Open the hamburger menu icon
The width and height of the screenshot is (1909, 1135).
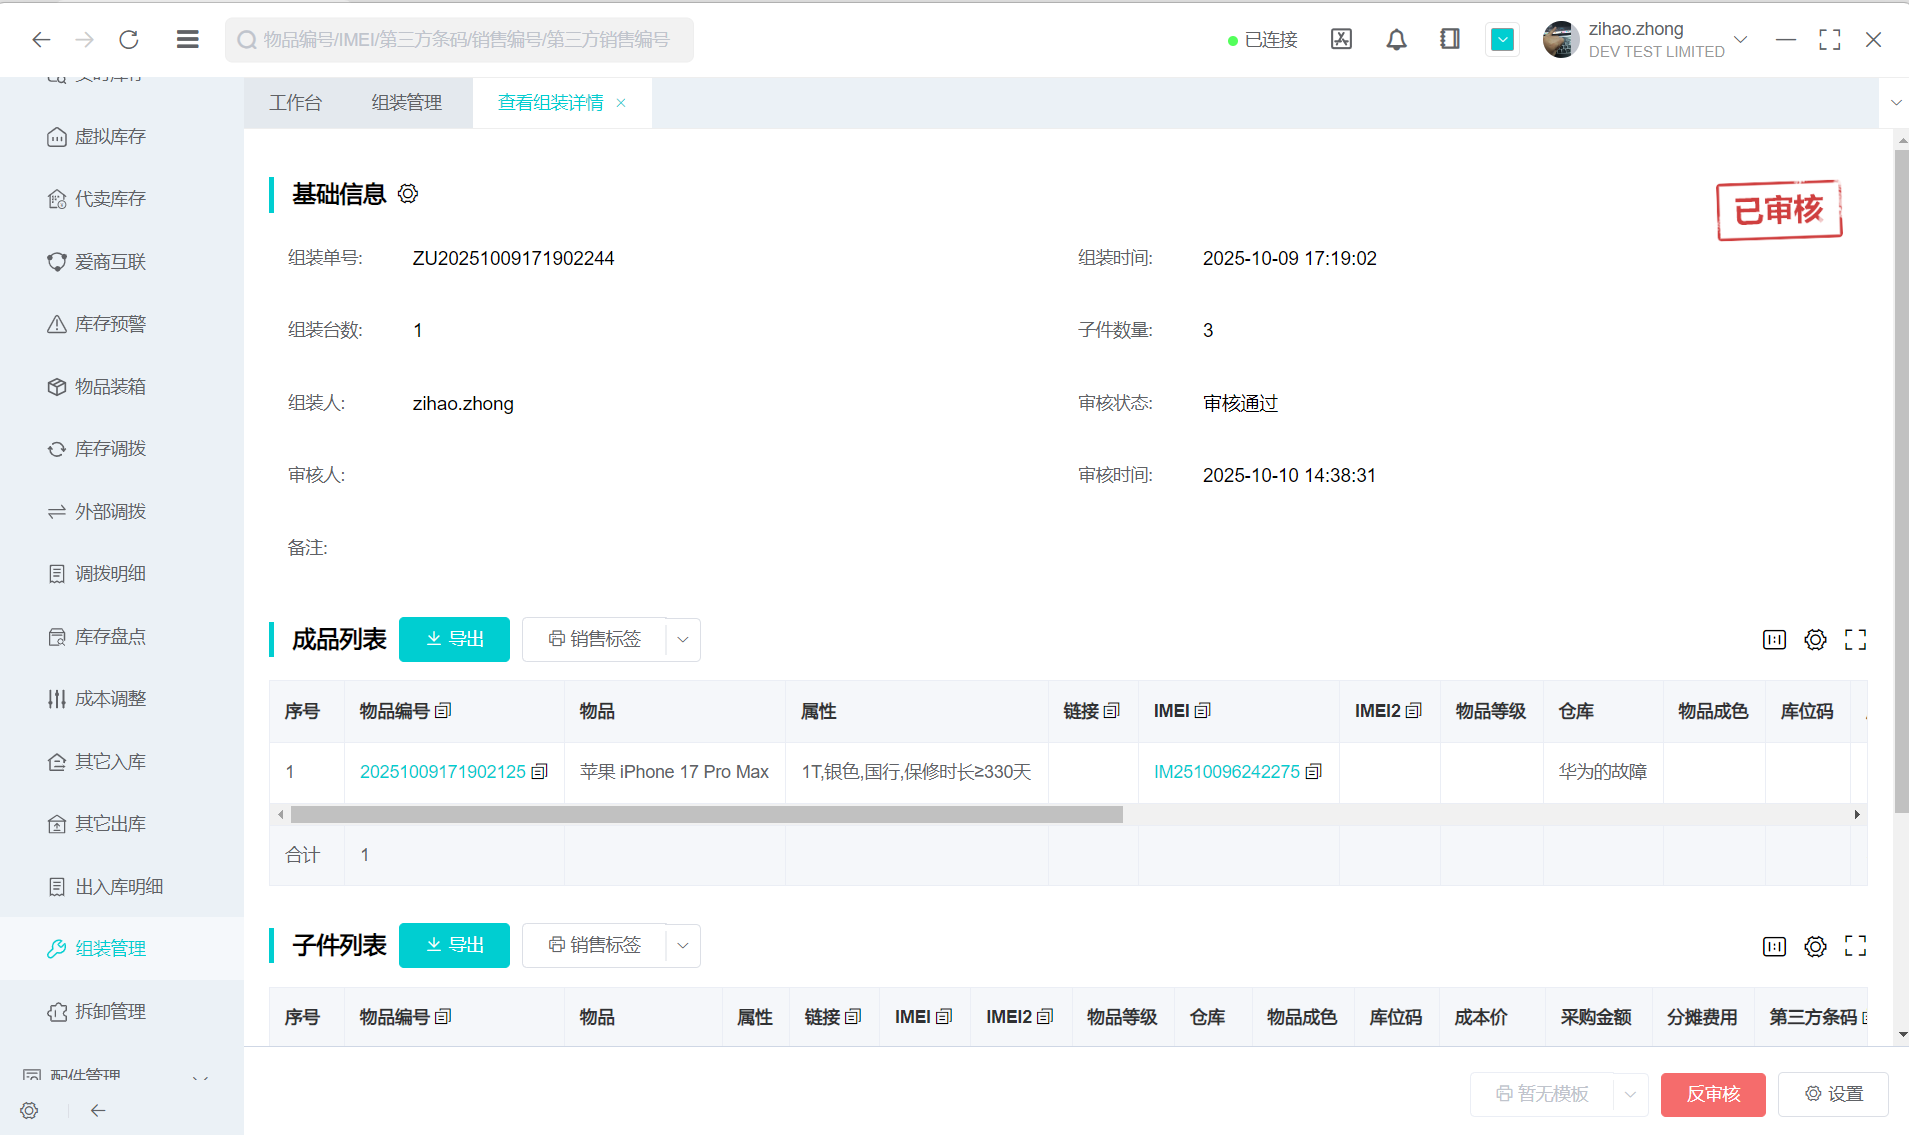tap(187, 40)
